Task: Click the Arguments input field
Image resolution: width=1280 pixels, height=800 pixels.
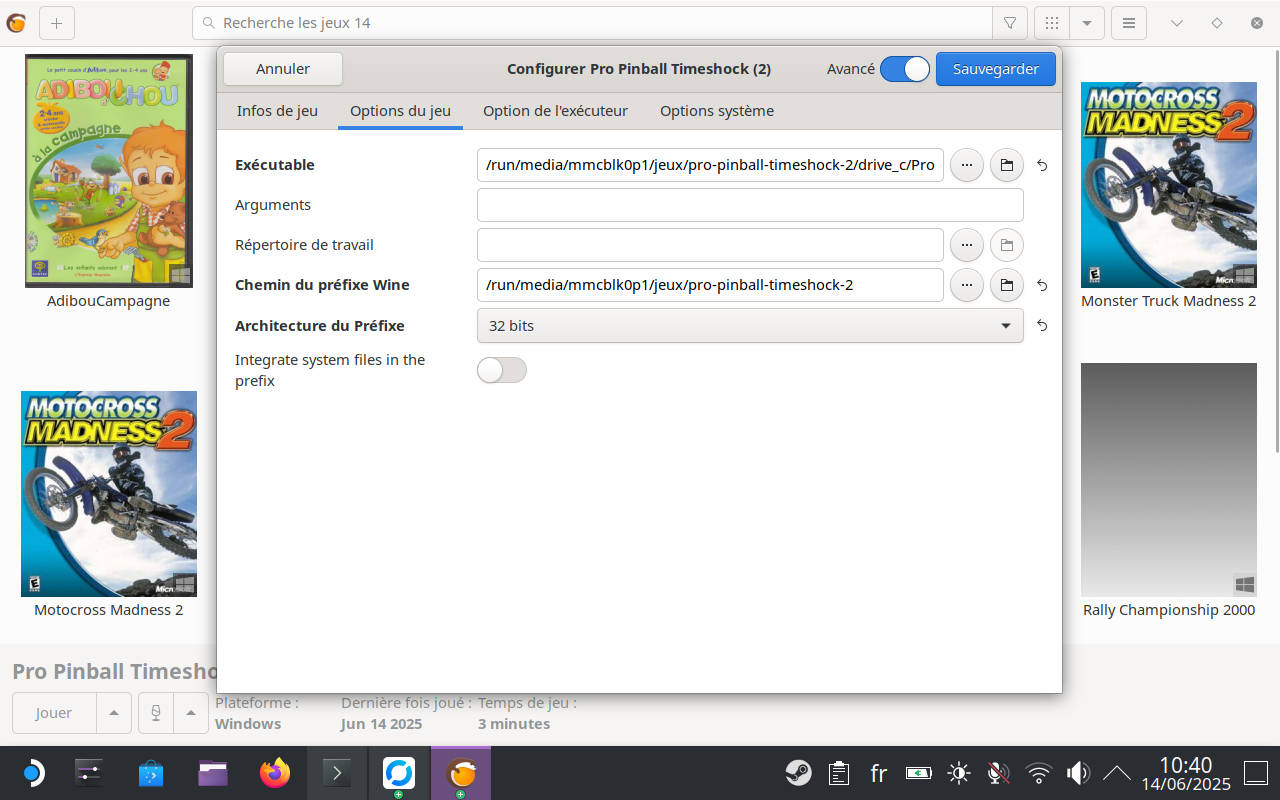Action: point(750,205)
